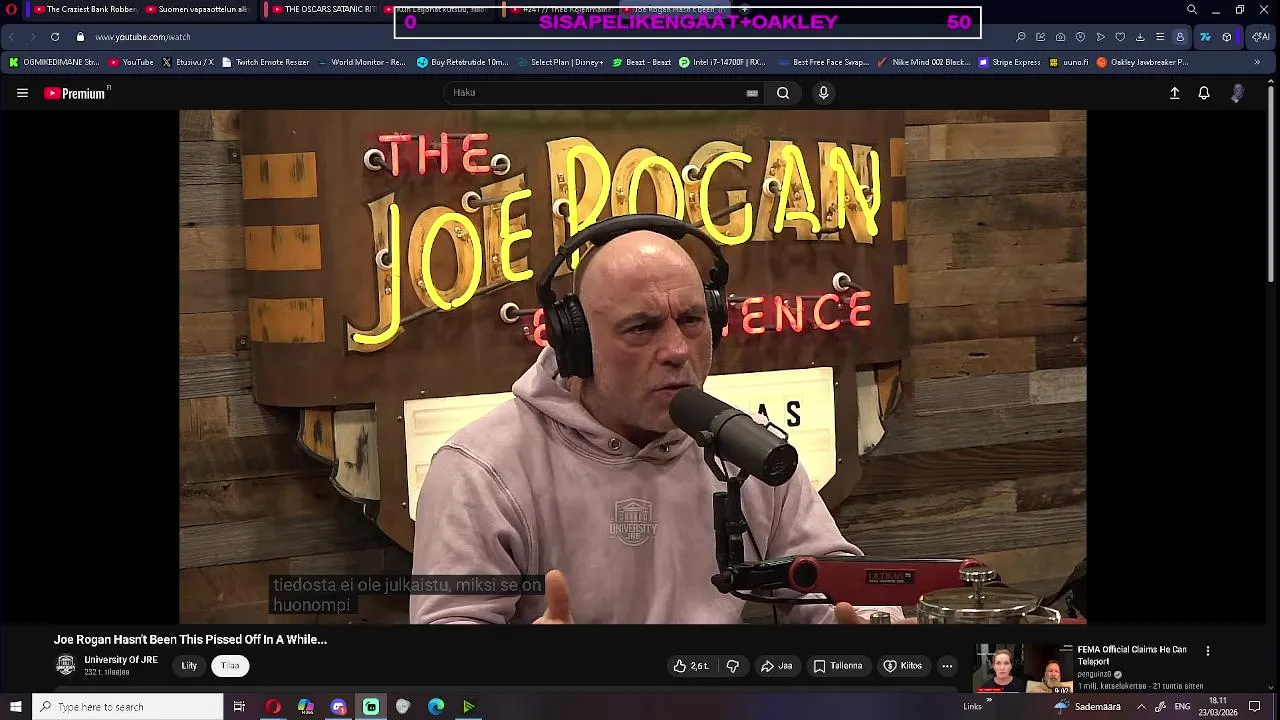
Task: Open Opera AI assistant button
Action: [1260, 37]
